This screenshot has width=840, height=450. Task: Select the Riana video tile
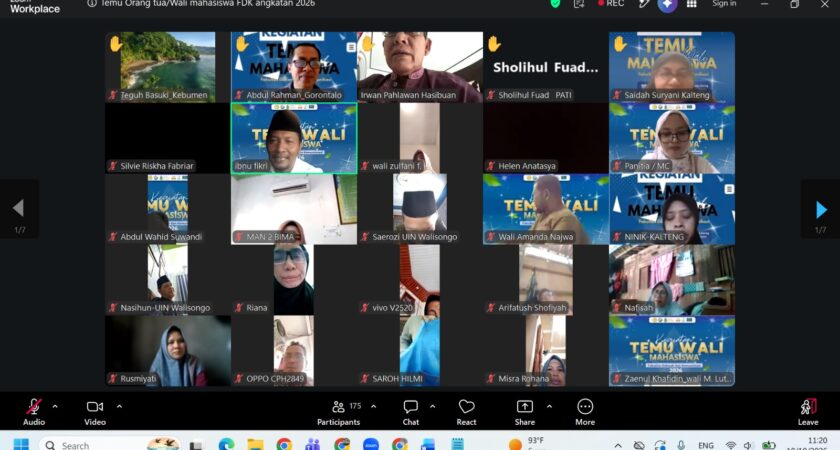294,280
